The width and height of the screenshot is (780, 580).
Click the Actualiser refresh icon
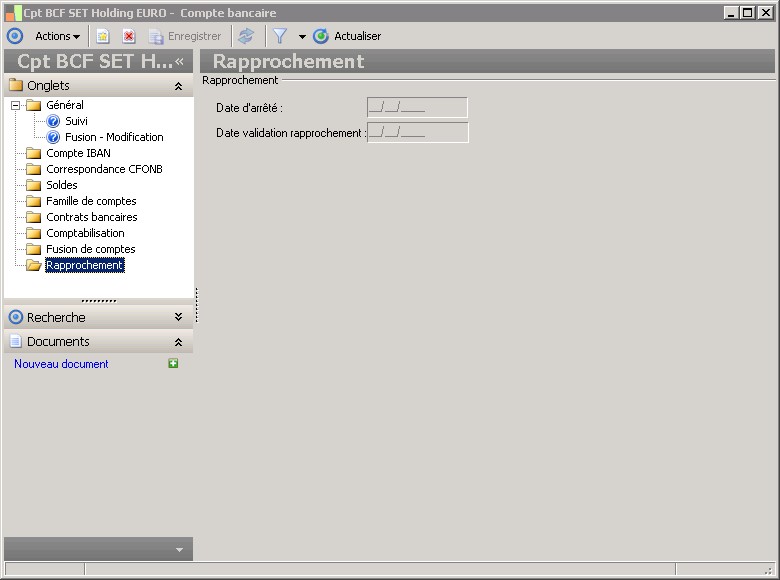coord(321,36)
